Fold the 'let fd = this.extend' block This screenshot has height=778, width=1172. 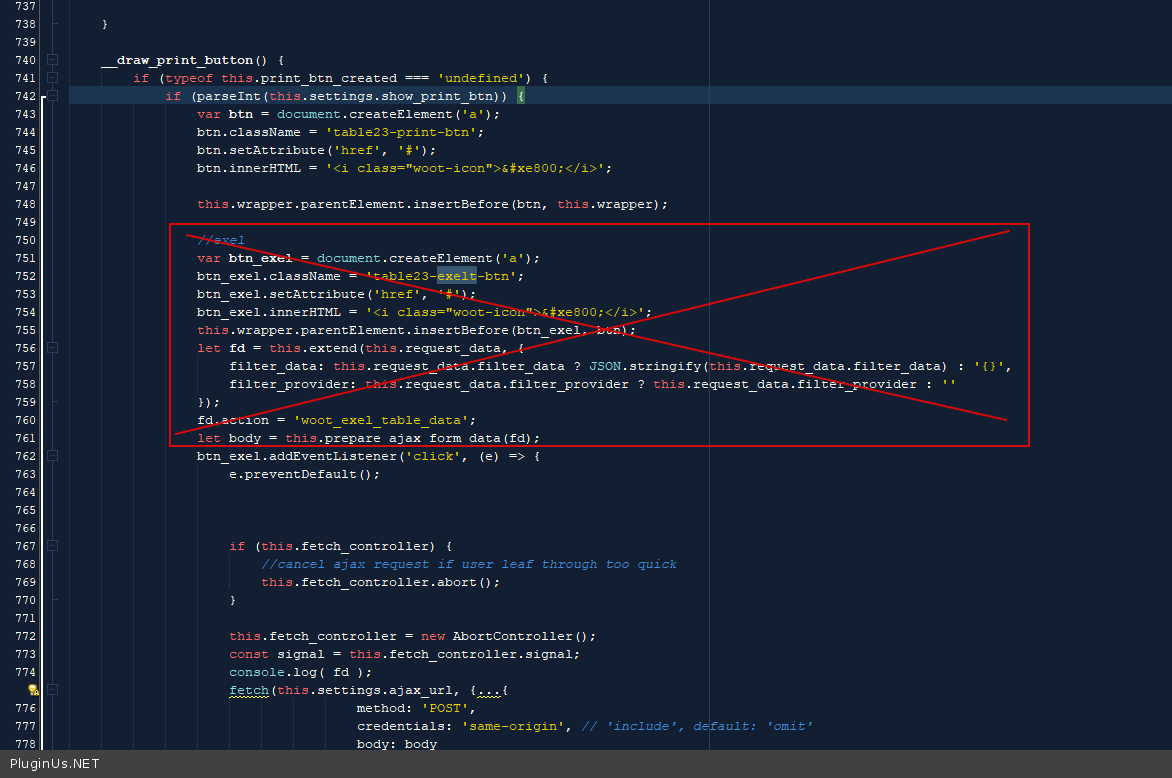click(52, 348)
